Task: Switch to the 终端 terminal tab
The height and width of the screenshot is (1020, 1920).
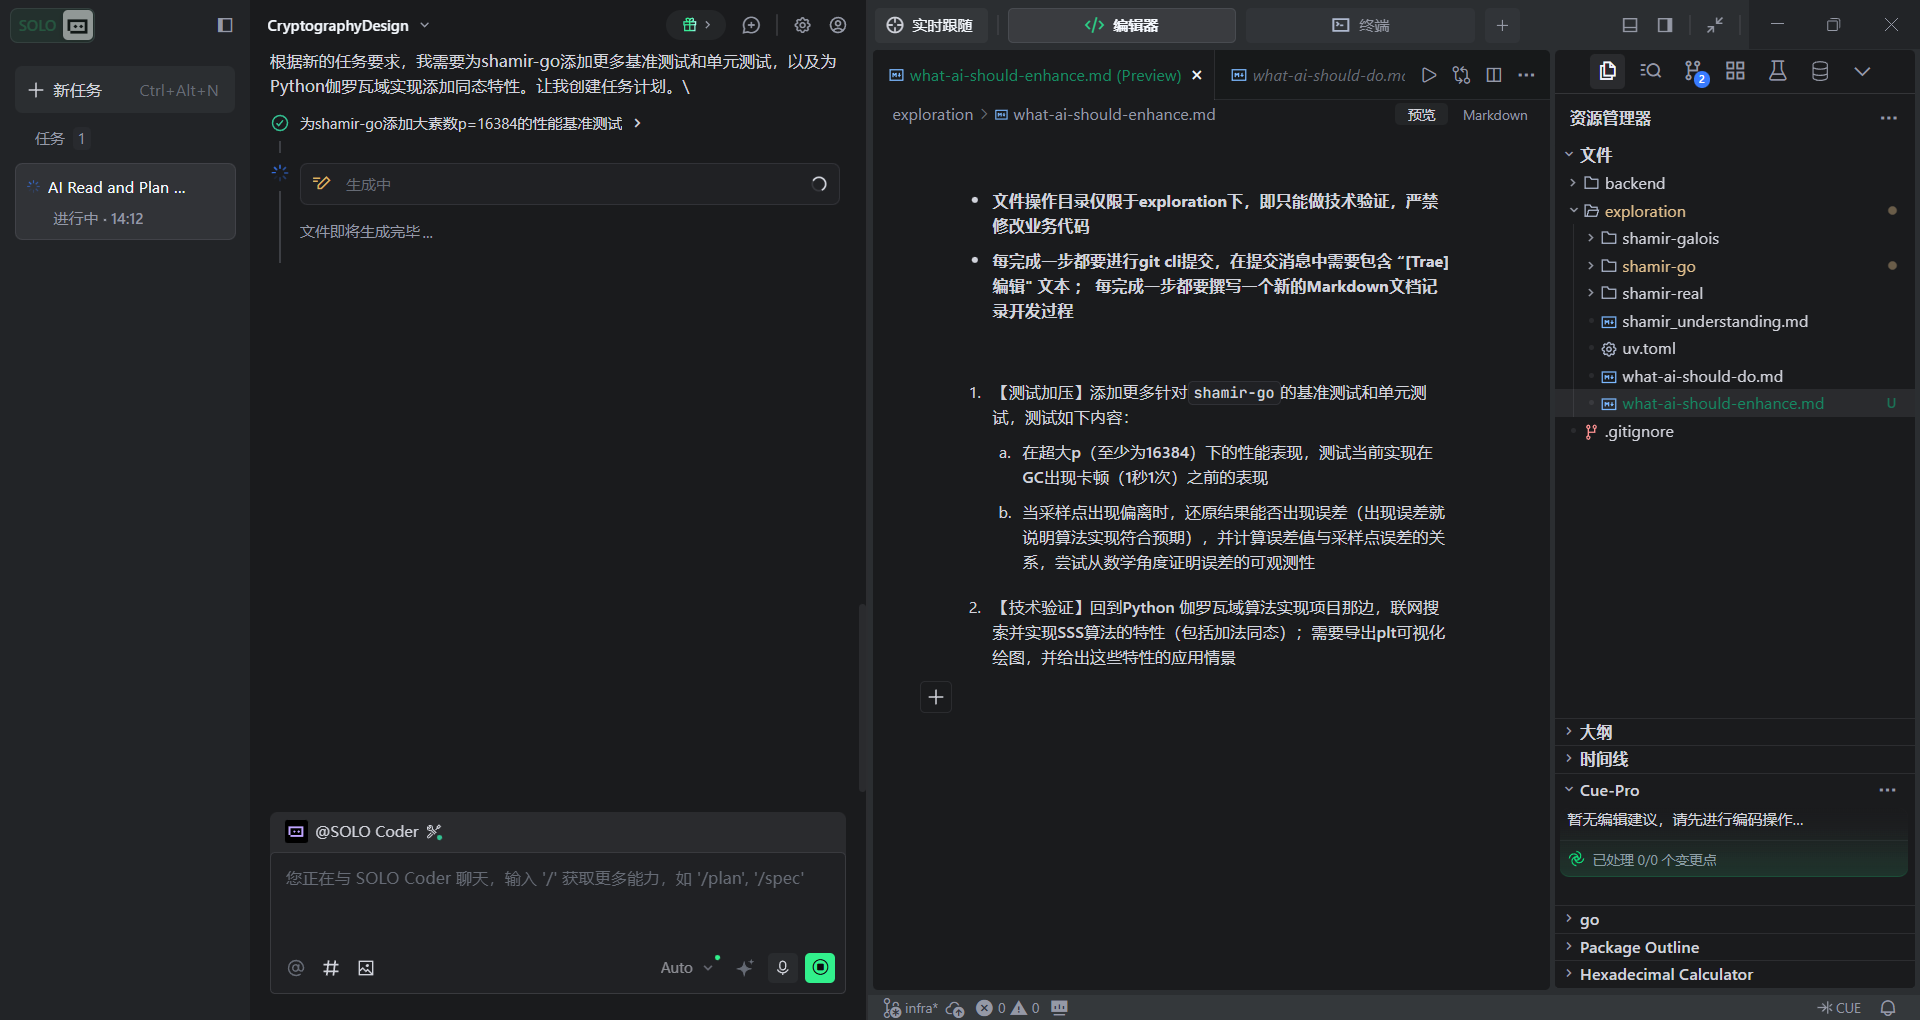Action: tap(1360, 25)
